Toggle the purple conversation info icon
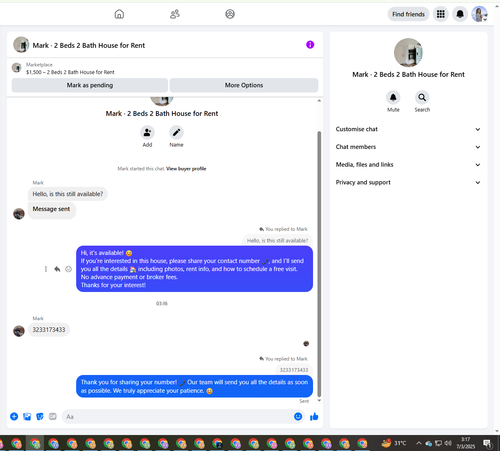The image size is (500, 451). [x=310, y=45]
